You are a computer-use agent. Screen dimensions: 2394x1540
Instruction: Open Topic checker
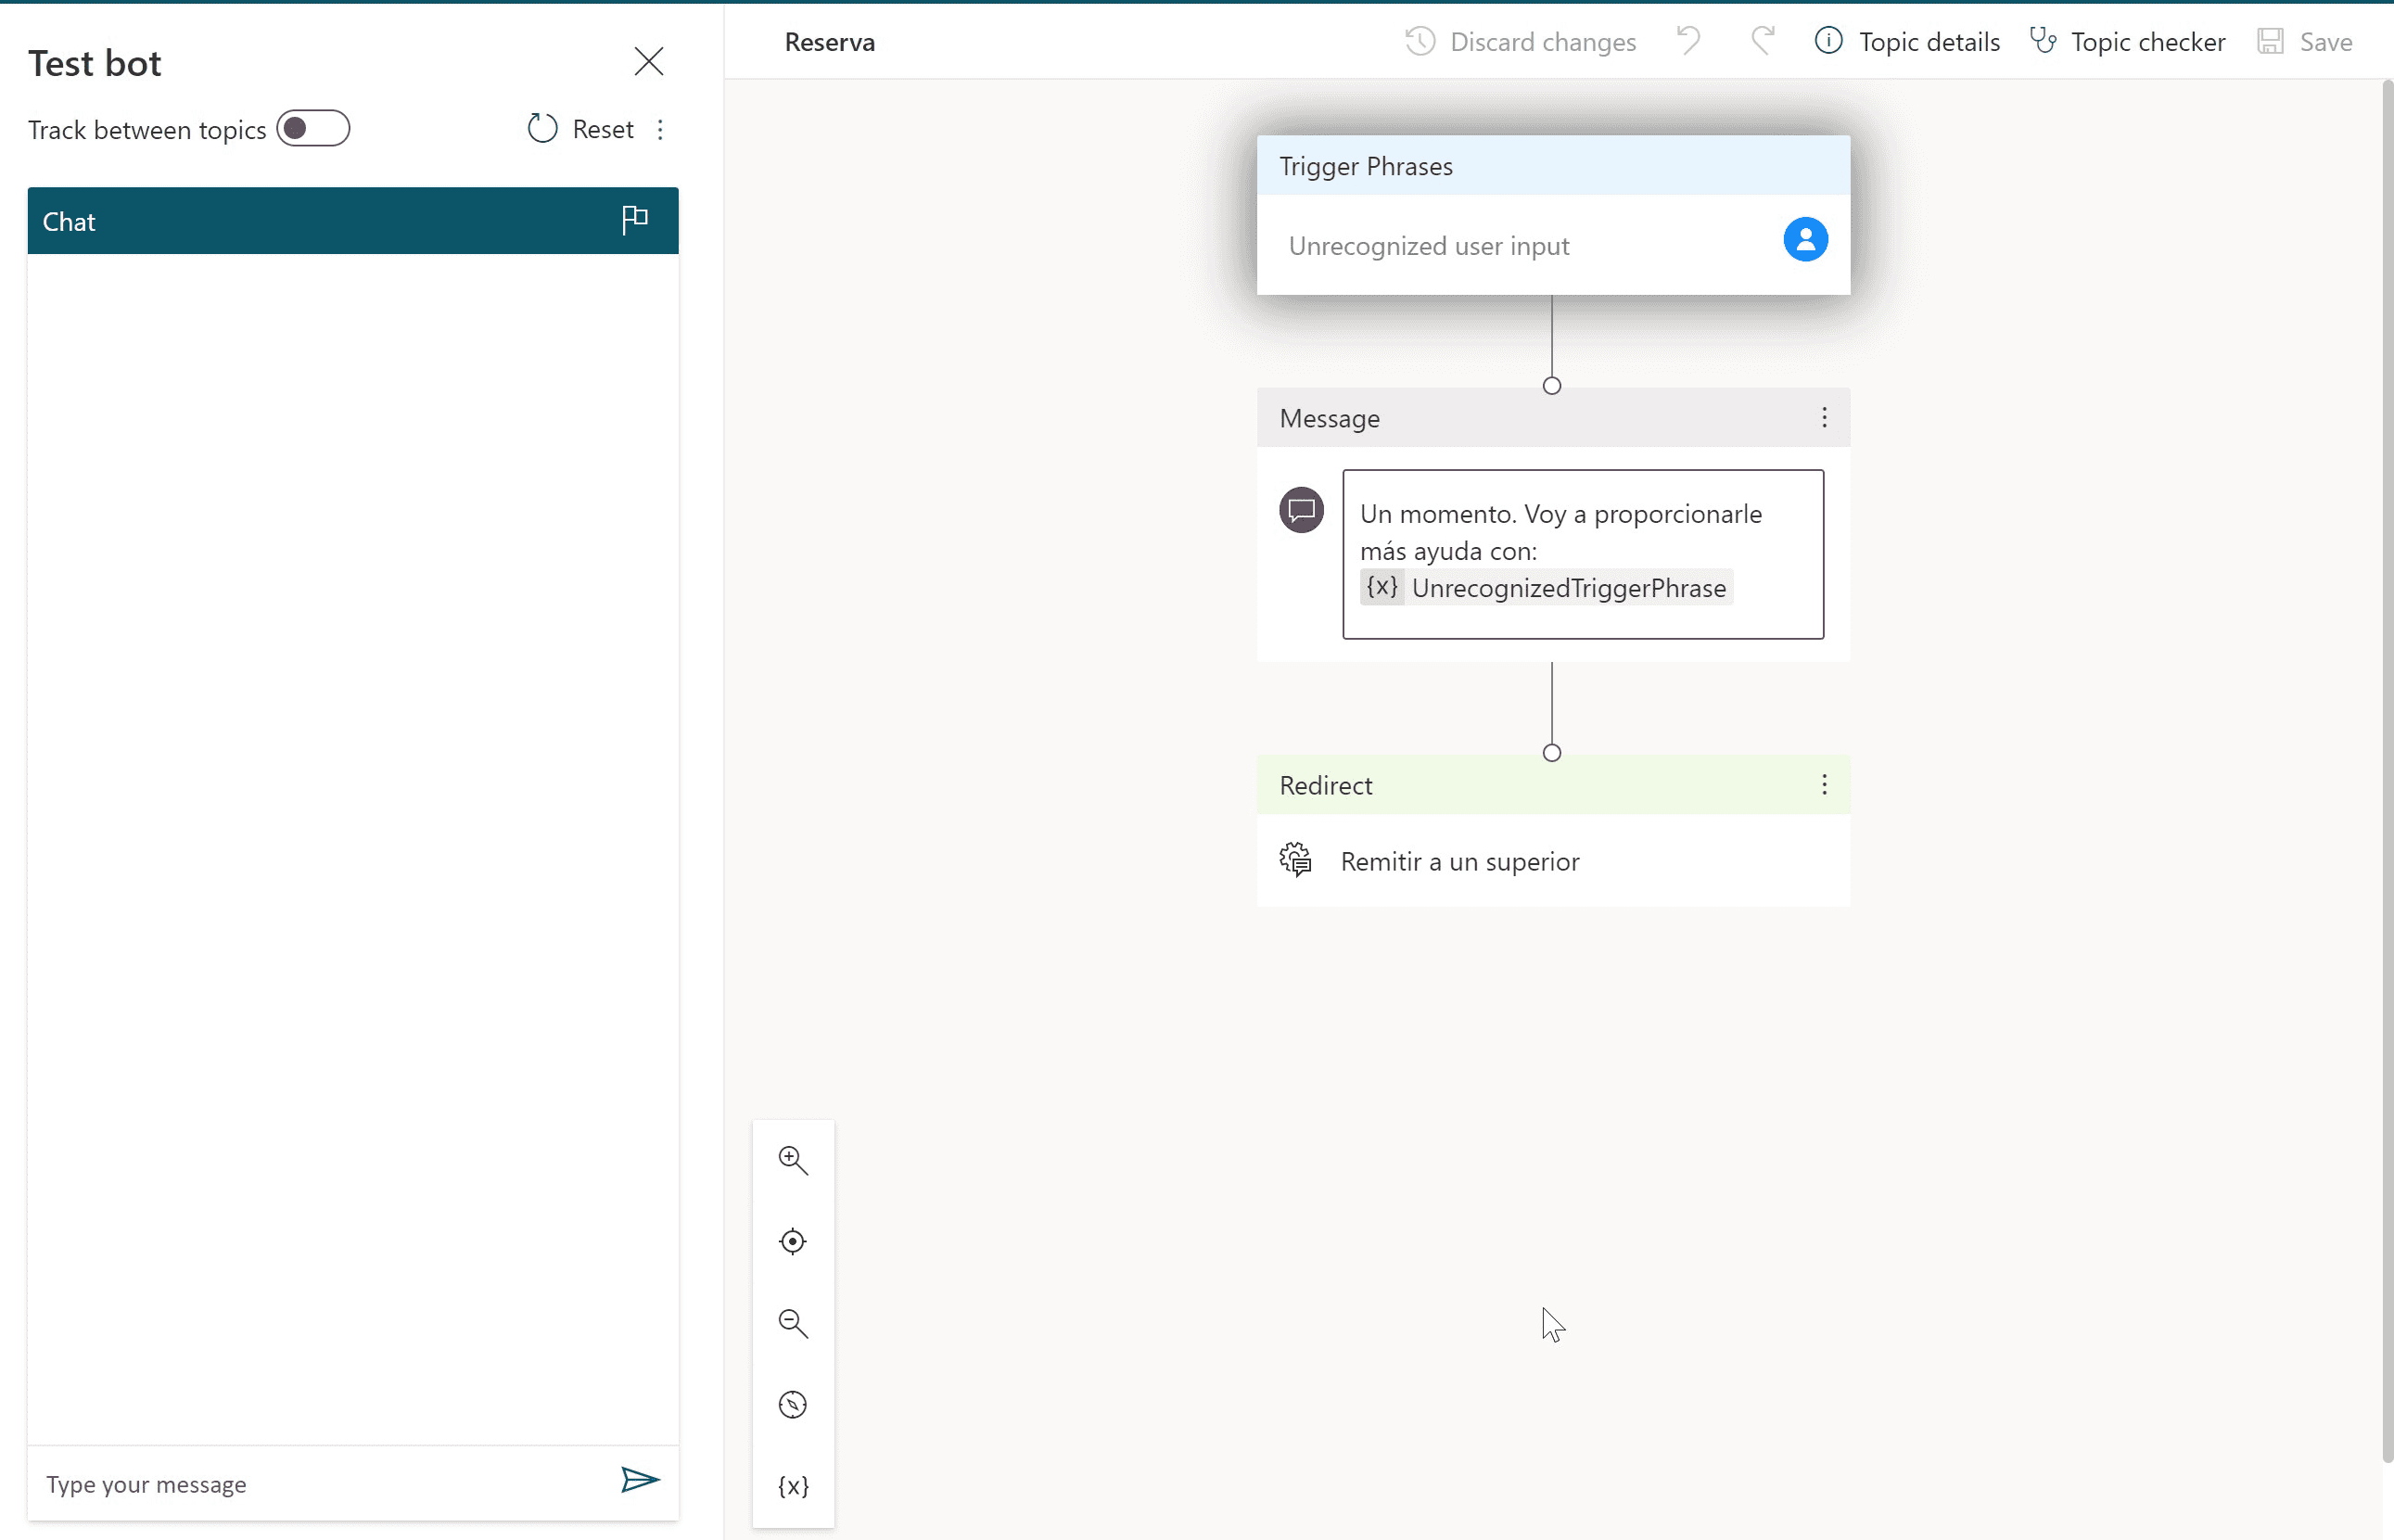pos(2128,42)
